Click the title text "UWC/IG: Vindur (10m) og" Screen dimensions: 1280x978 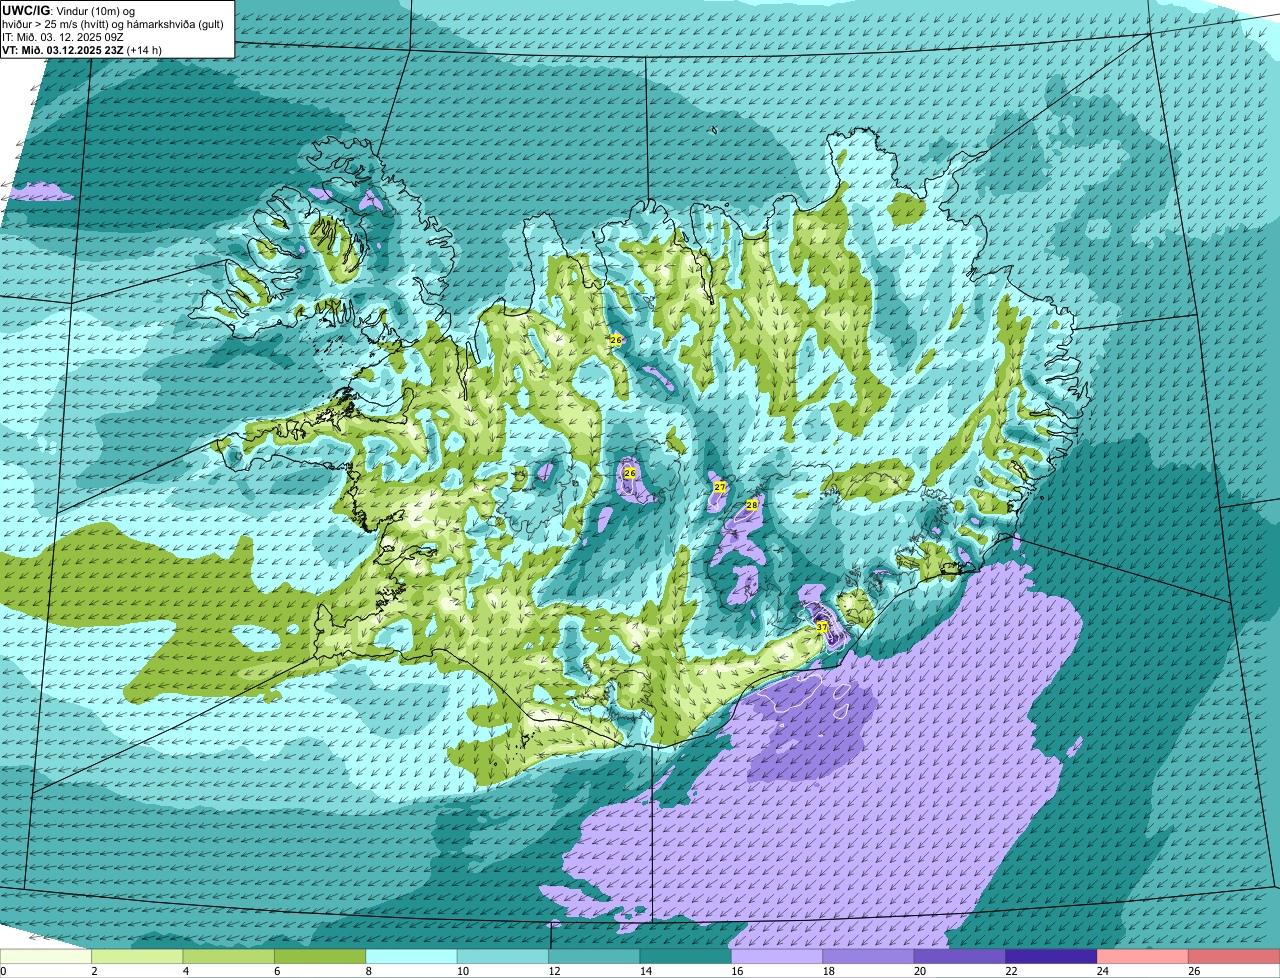click(69, 10)
